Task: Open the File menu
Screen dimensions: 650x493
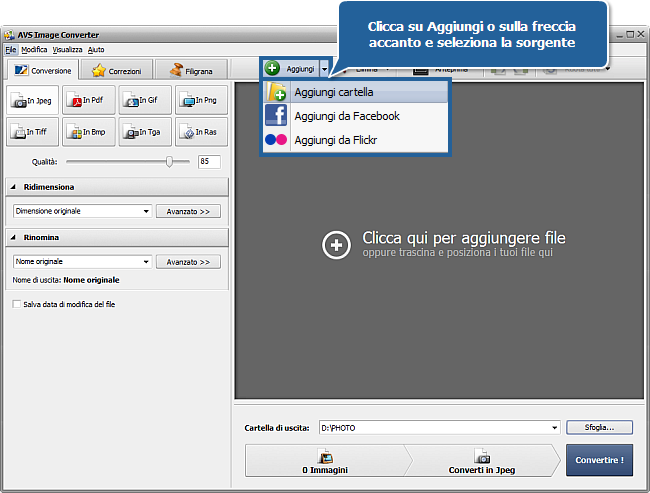Action: [11, 50]
